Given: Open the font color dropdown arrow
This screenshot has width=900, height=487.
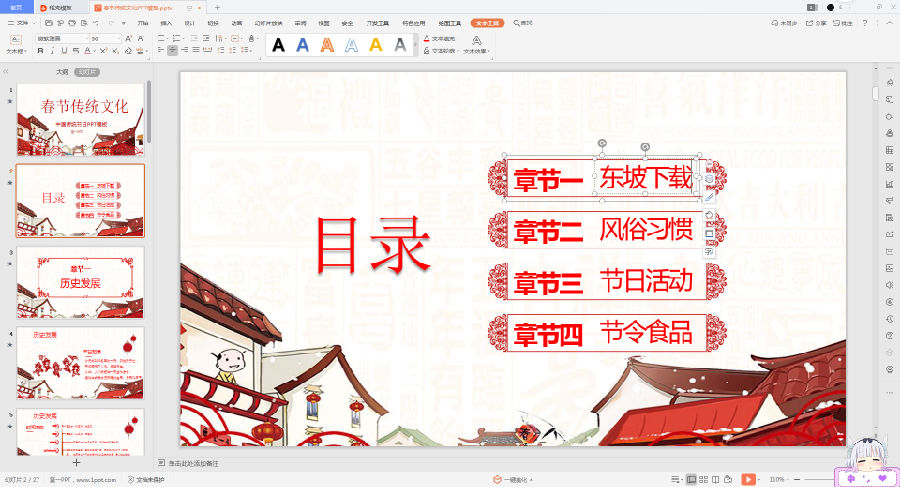Looking at the screenshot, I should click(94, 51).
